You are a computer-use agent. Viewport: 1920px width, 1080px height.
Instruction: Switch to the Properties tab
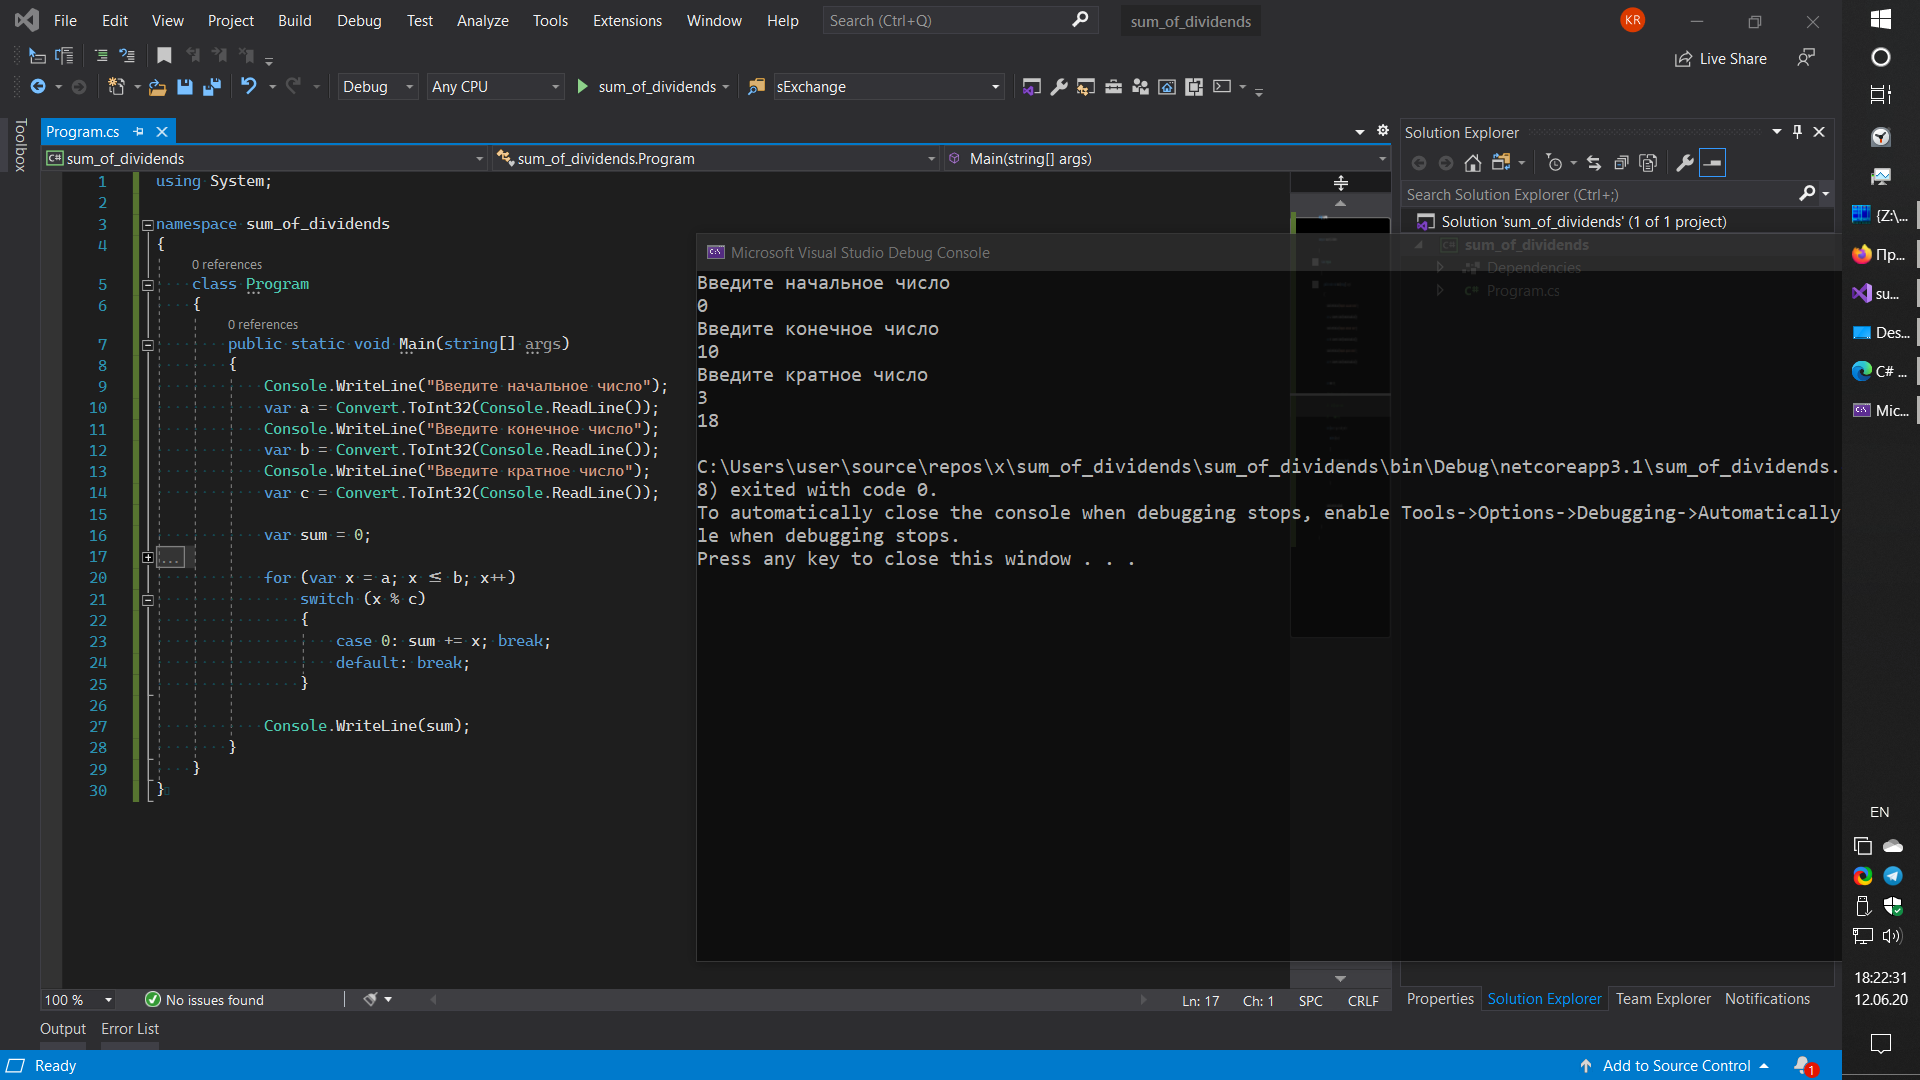point(1440,999)
